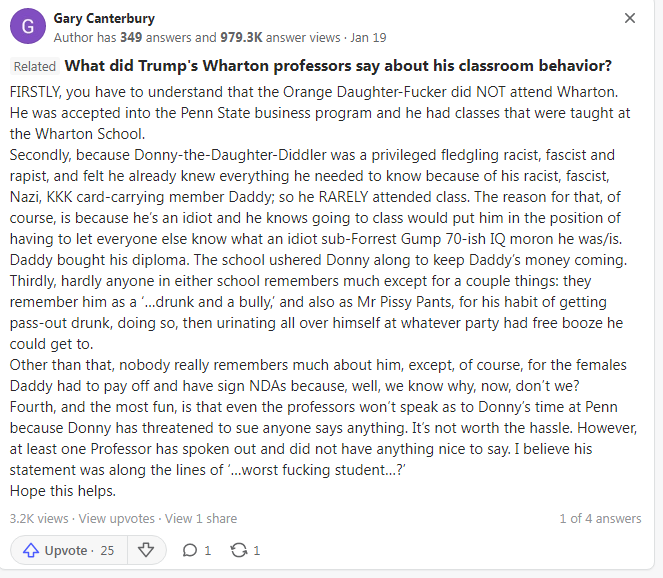The height and width of the screenshot is (578, 663).
Task: Click the Jan 19 answer date
Action: point(369,38)
